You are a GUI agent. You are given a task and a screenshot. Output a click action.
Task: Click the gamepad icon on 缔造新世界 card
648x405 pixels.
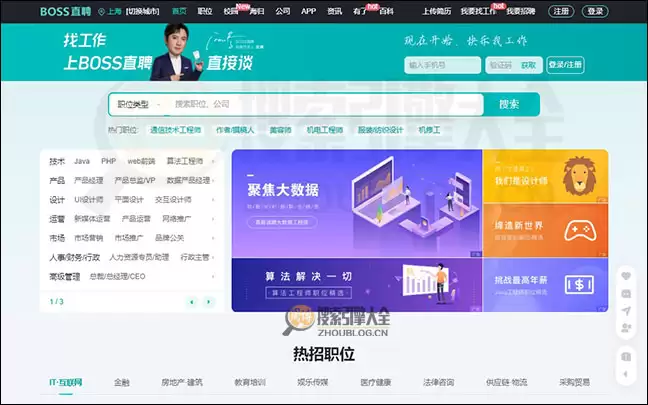point(580,231)
